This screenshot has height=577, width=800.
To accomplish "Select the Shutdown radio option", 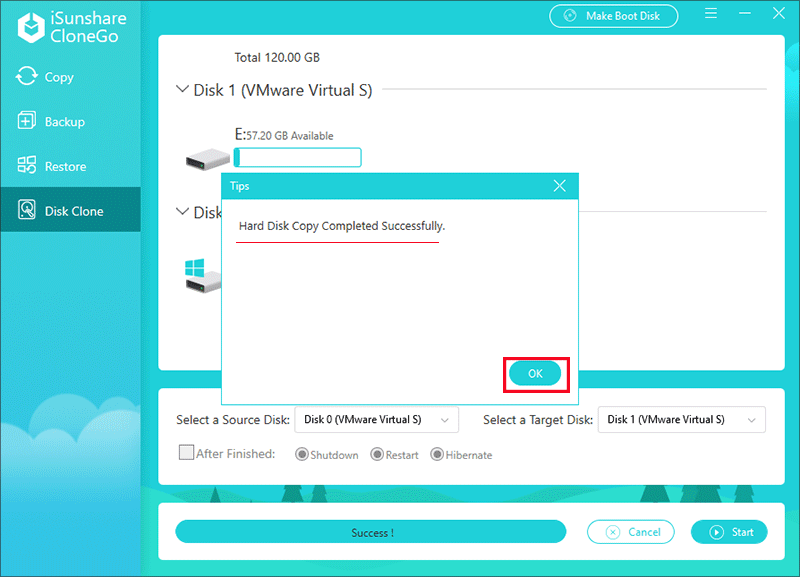I will (x=301, y=455).
